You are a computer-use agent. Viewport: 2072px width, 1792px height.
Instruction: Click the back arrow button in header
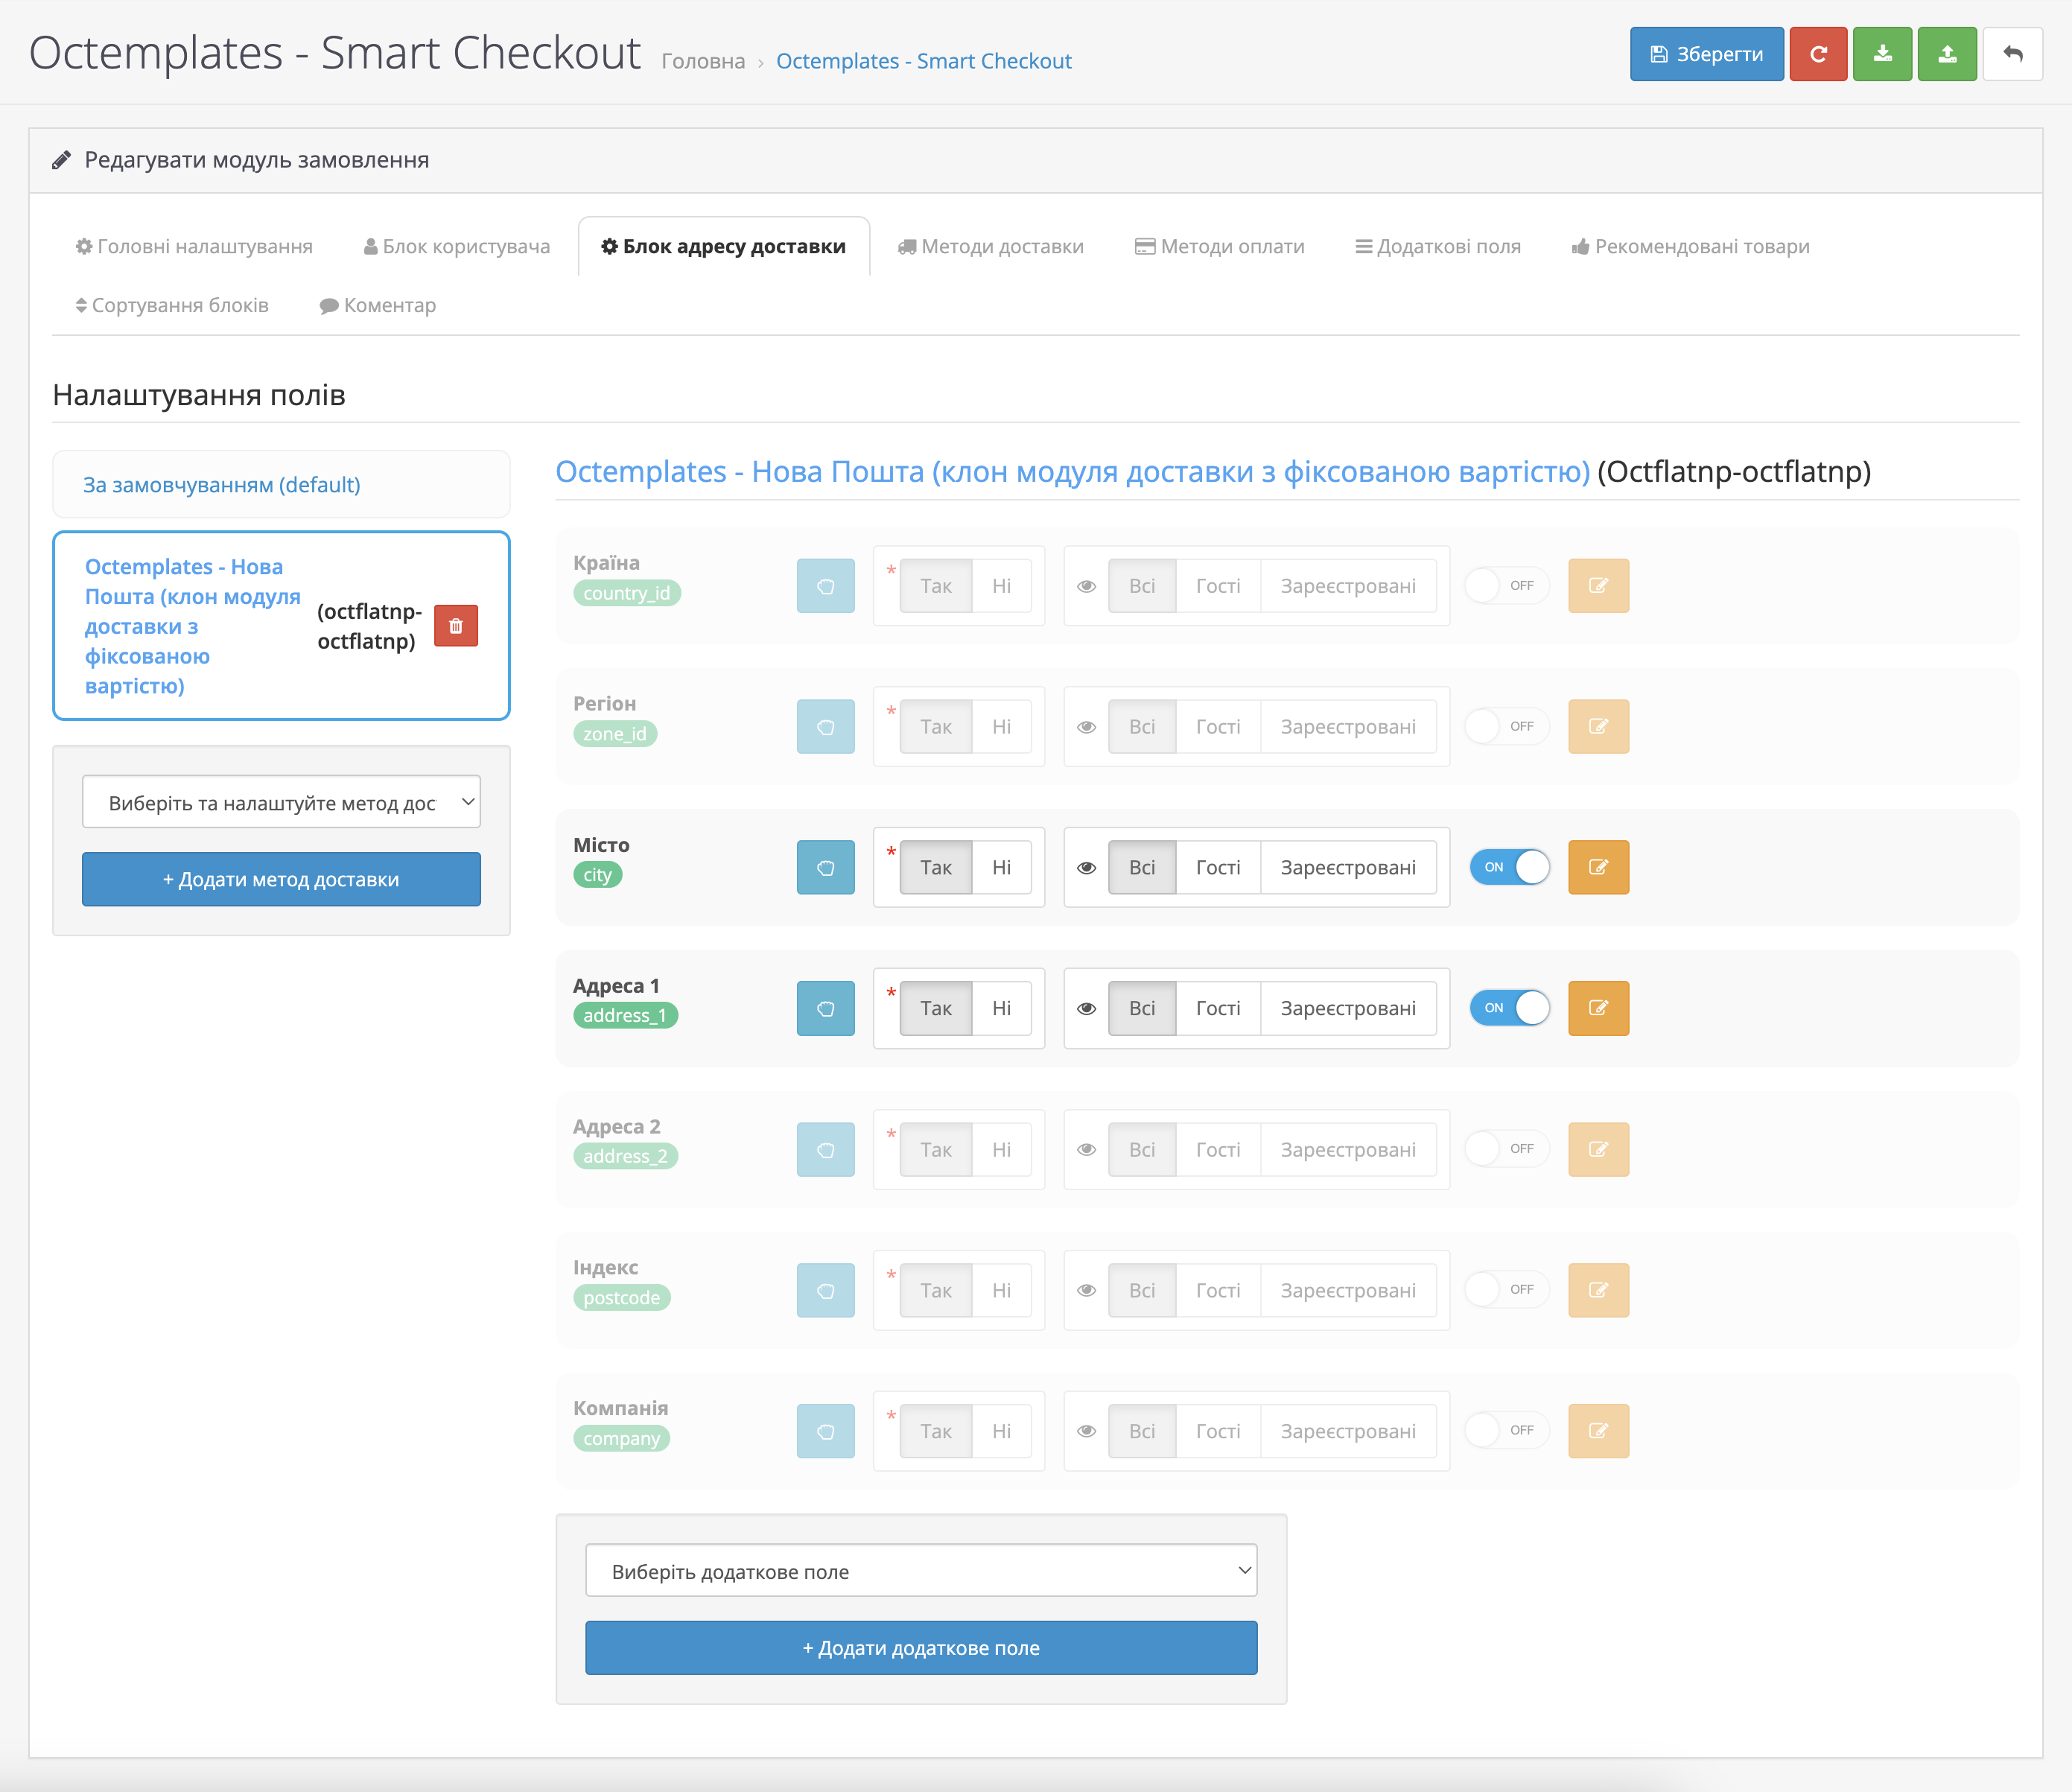[x=2012, y=54]
